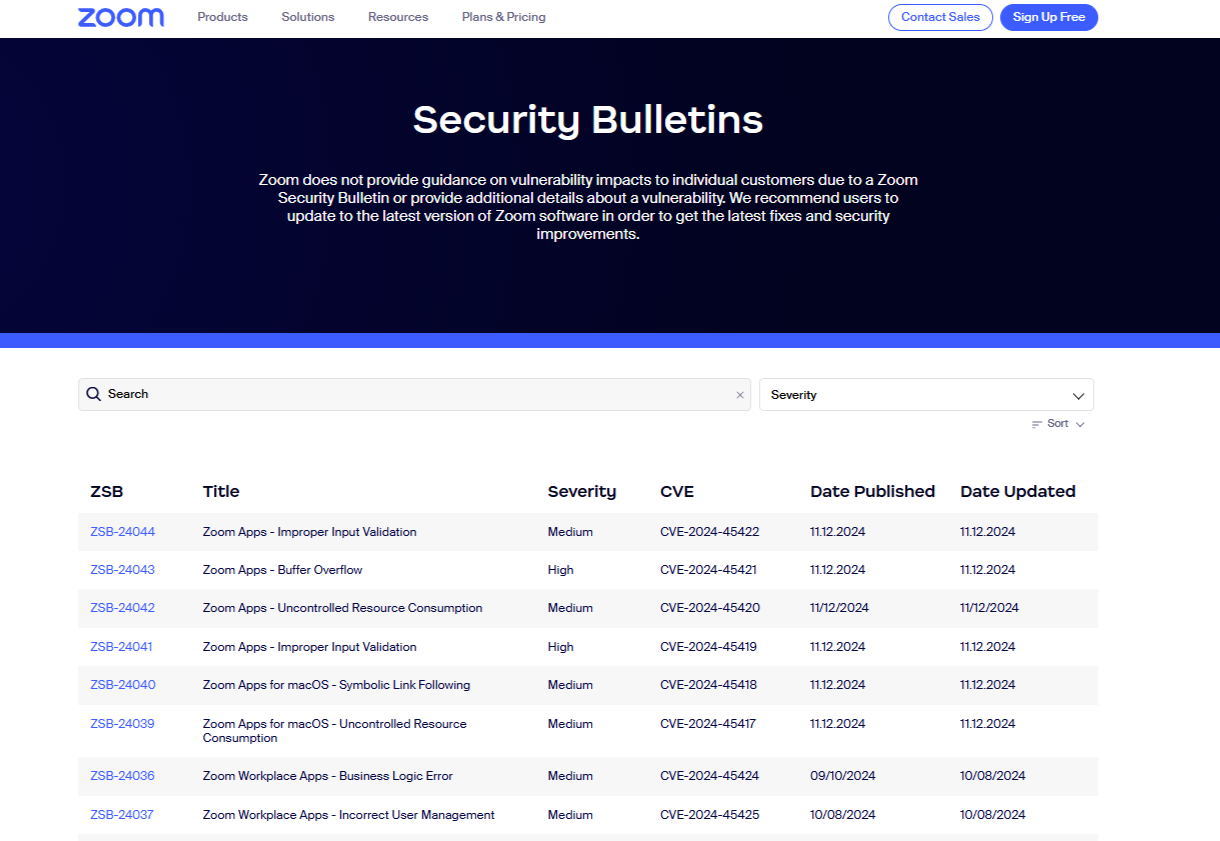The image size is (1220, 841).
Task: Click High severity in ZSB-24041 row
Action: click(x=561, y=647)
